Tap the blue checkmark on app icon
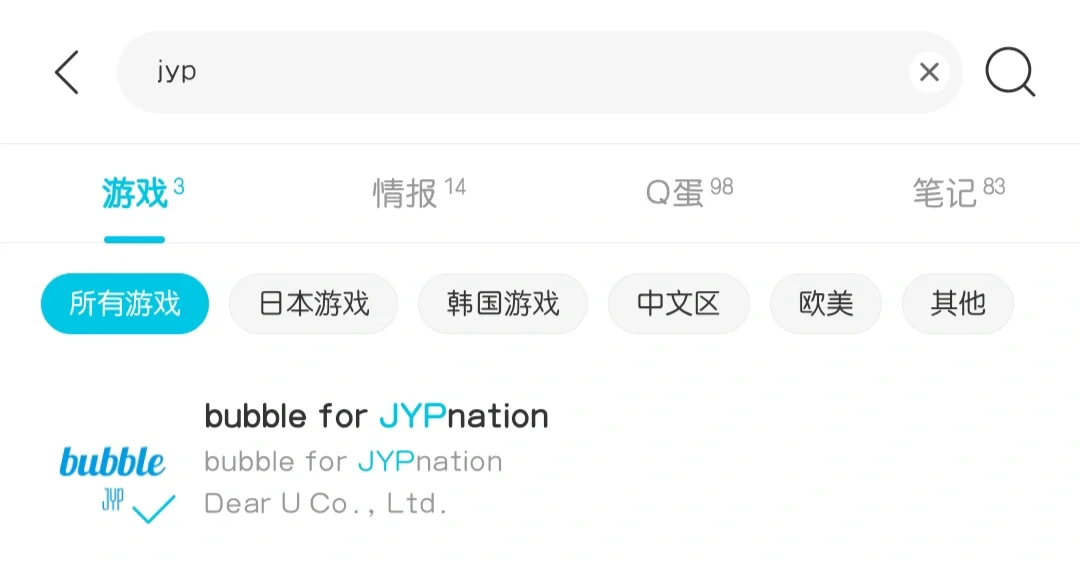Viewport: 1080px width, 568px height. 154,509
